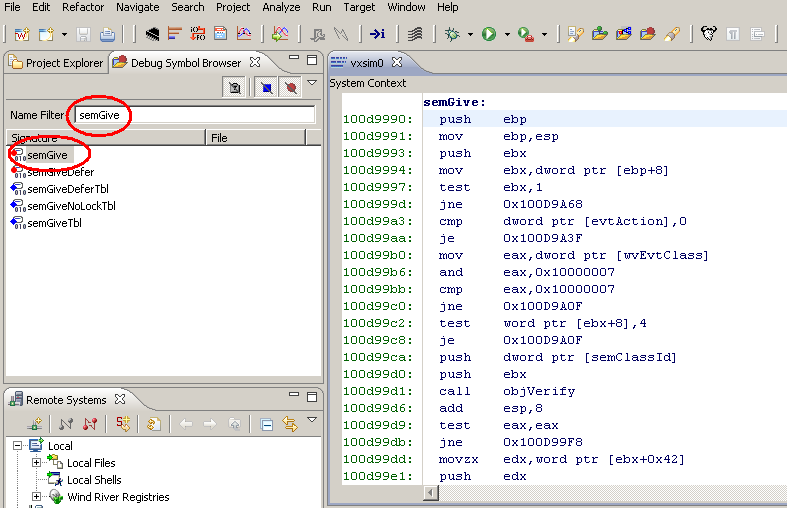Open the Navigate menu
Image resolution: width=787 pixels, height=508 pixels.
[x=138, y=7]
